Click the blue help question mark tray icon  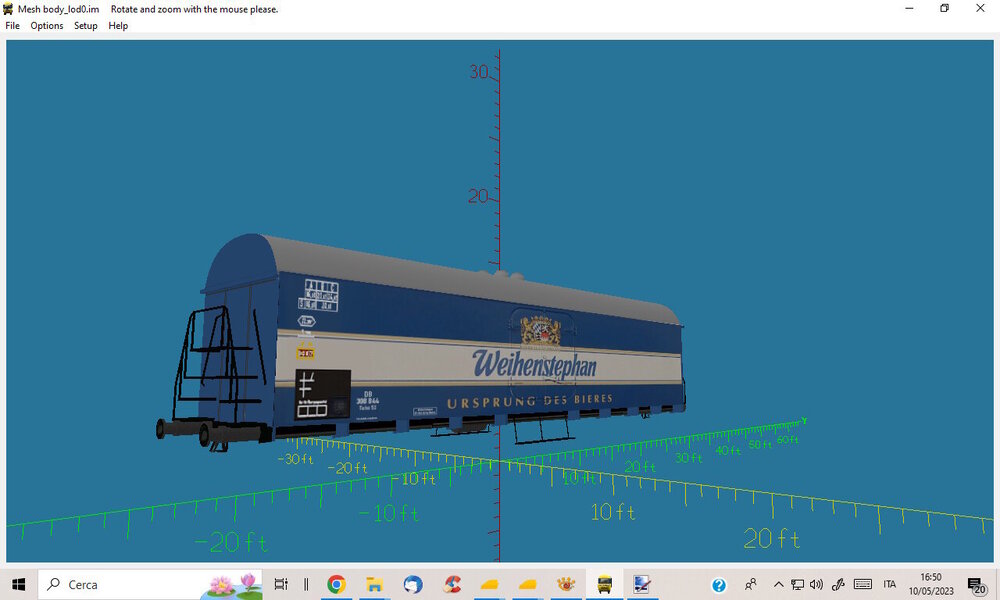click(719, 585)
